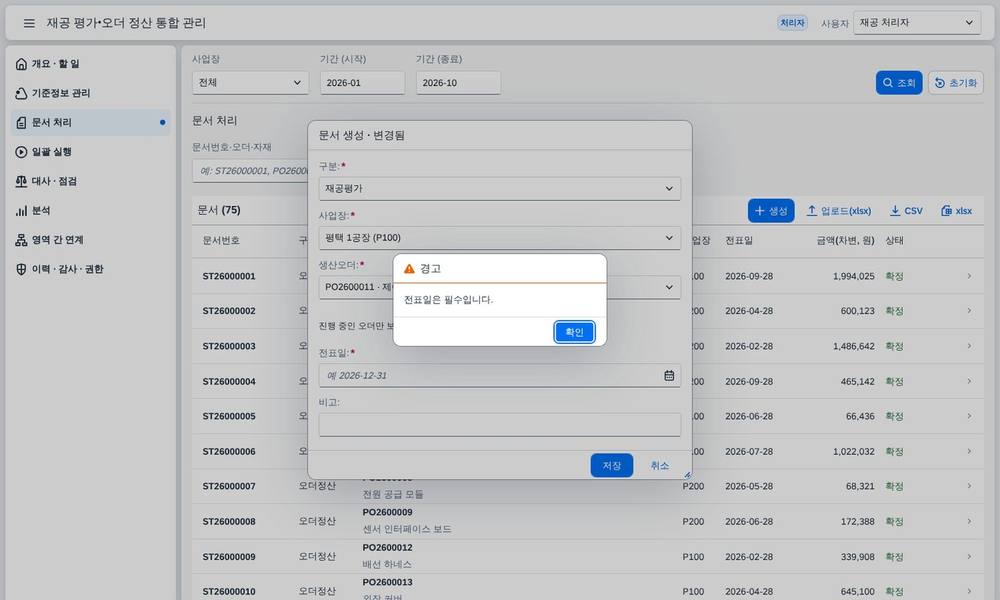The width and height of the screenshot is (1000, 600).
Task: Open row chevron for ST26000007
Action: tap(969, 486)
